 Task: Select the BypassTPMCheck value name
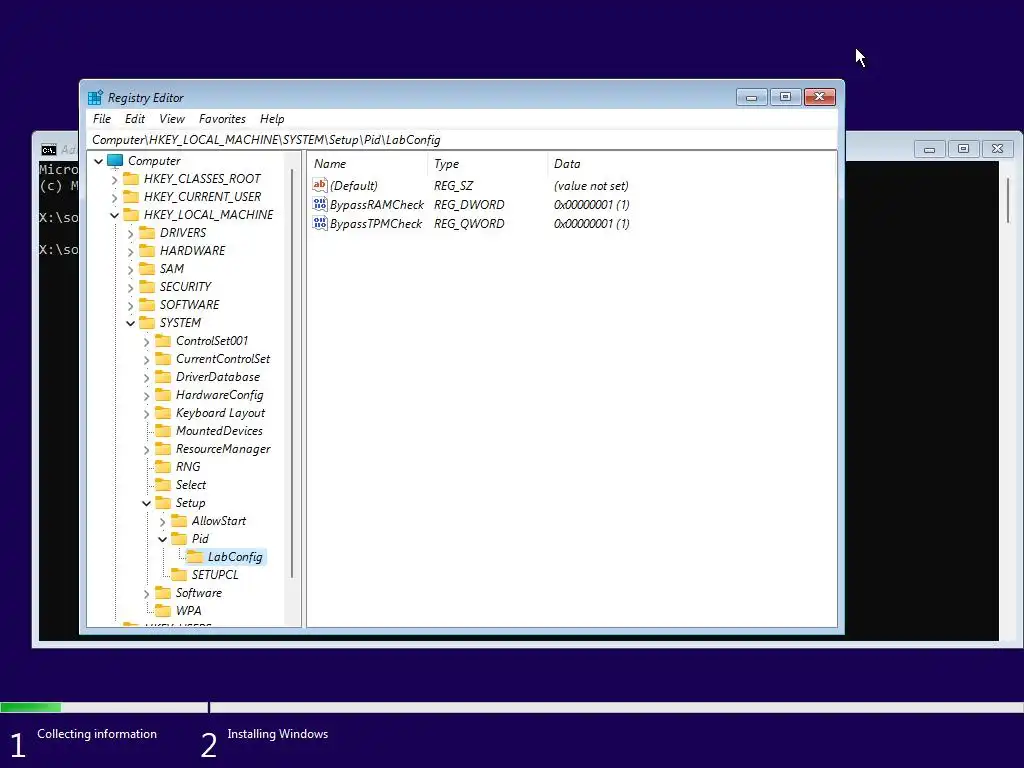[376, 224]
